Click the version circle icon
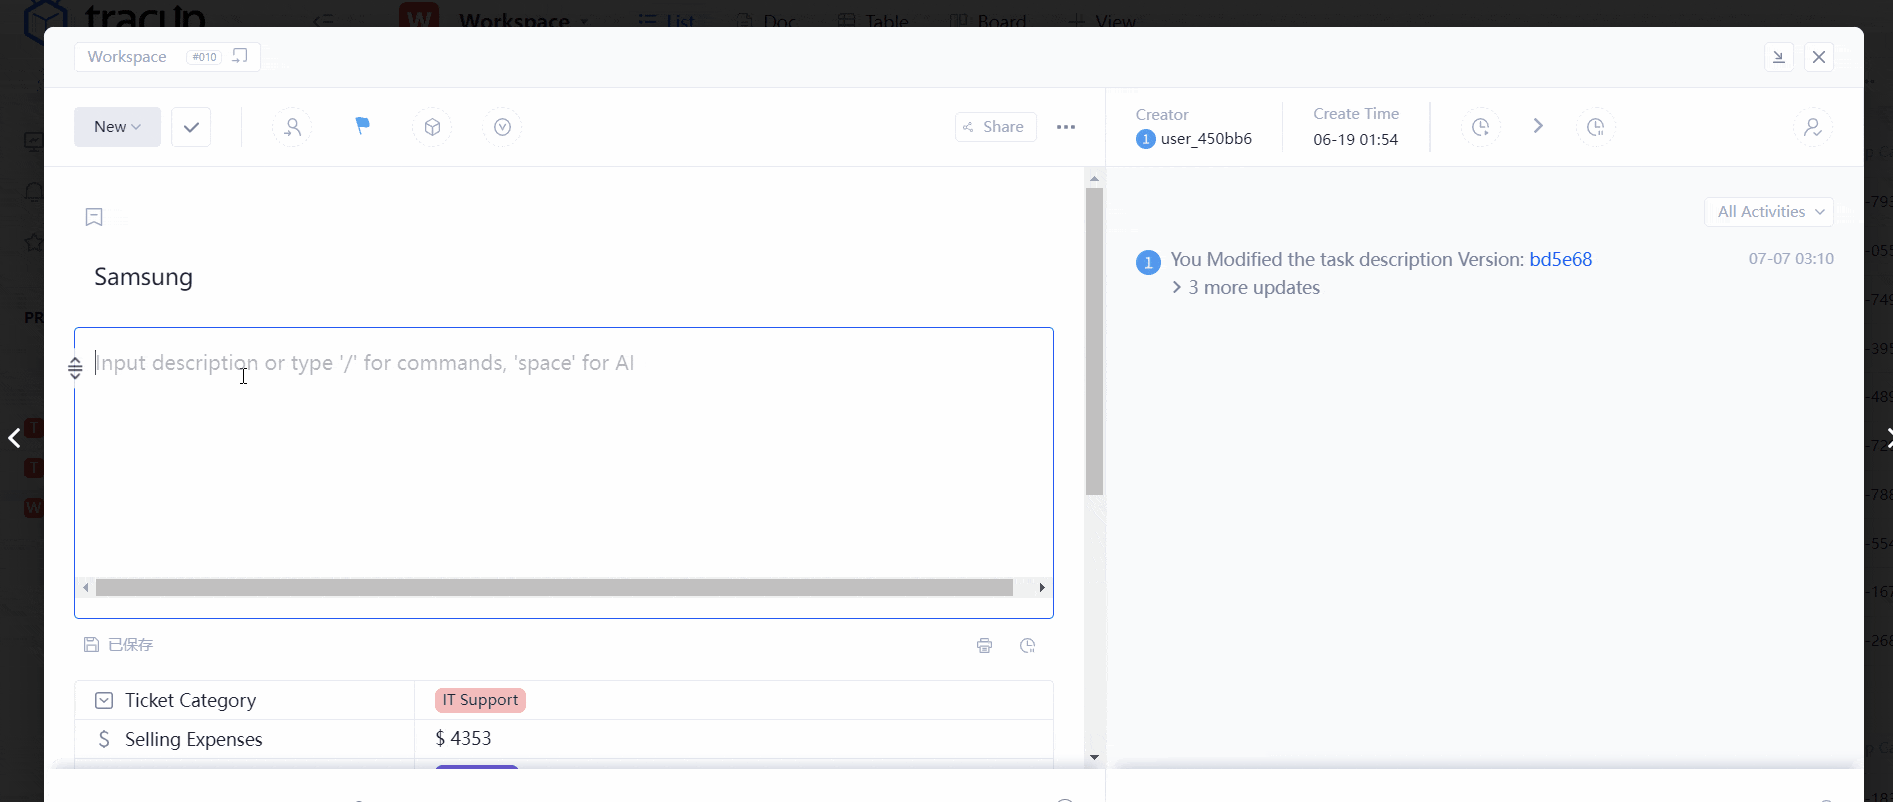This screenshot has width=1893, height=802. (x=502, y=127)
